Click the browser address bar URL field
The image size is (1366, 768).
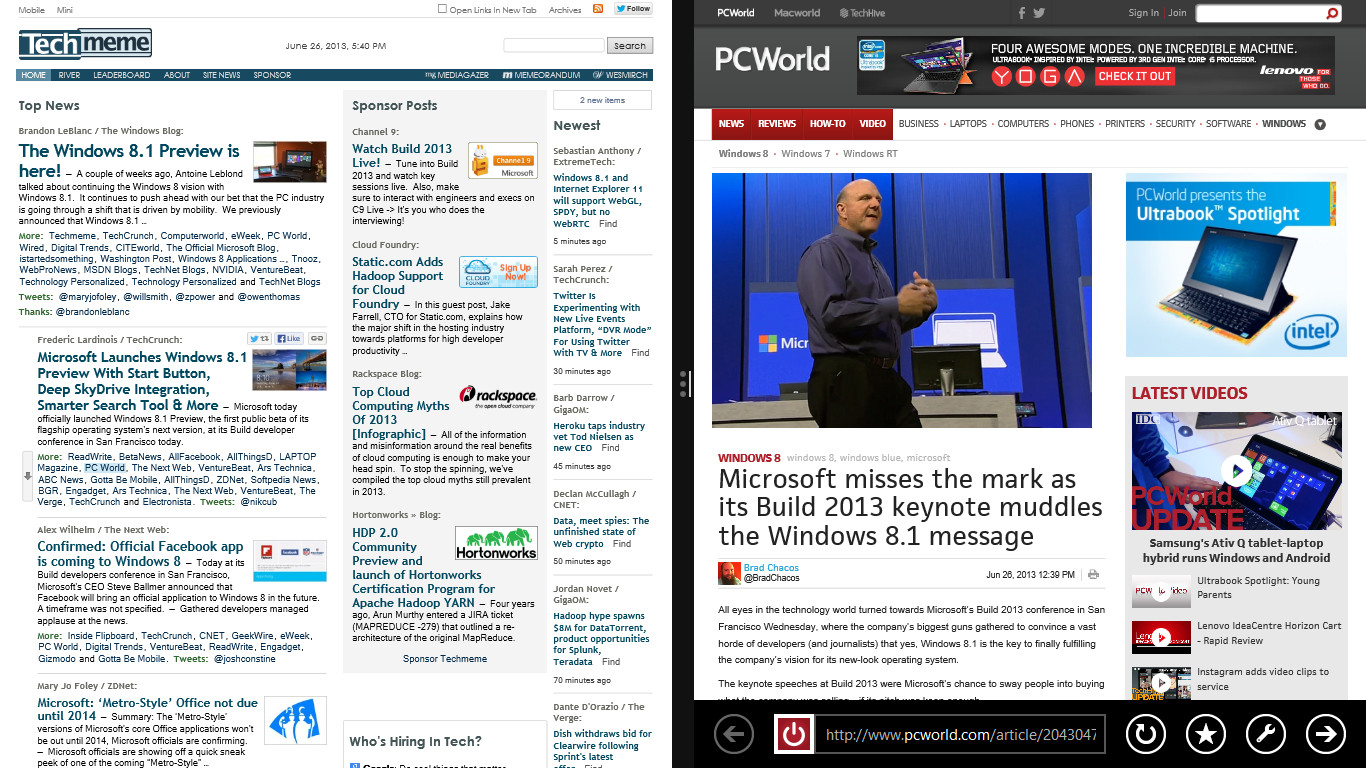tap(960, 735)
